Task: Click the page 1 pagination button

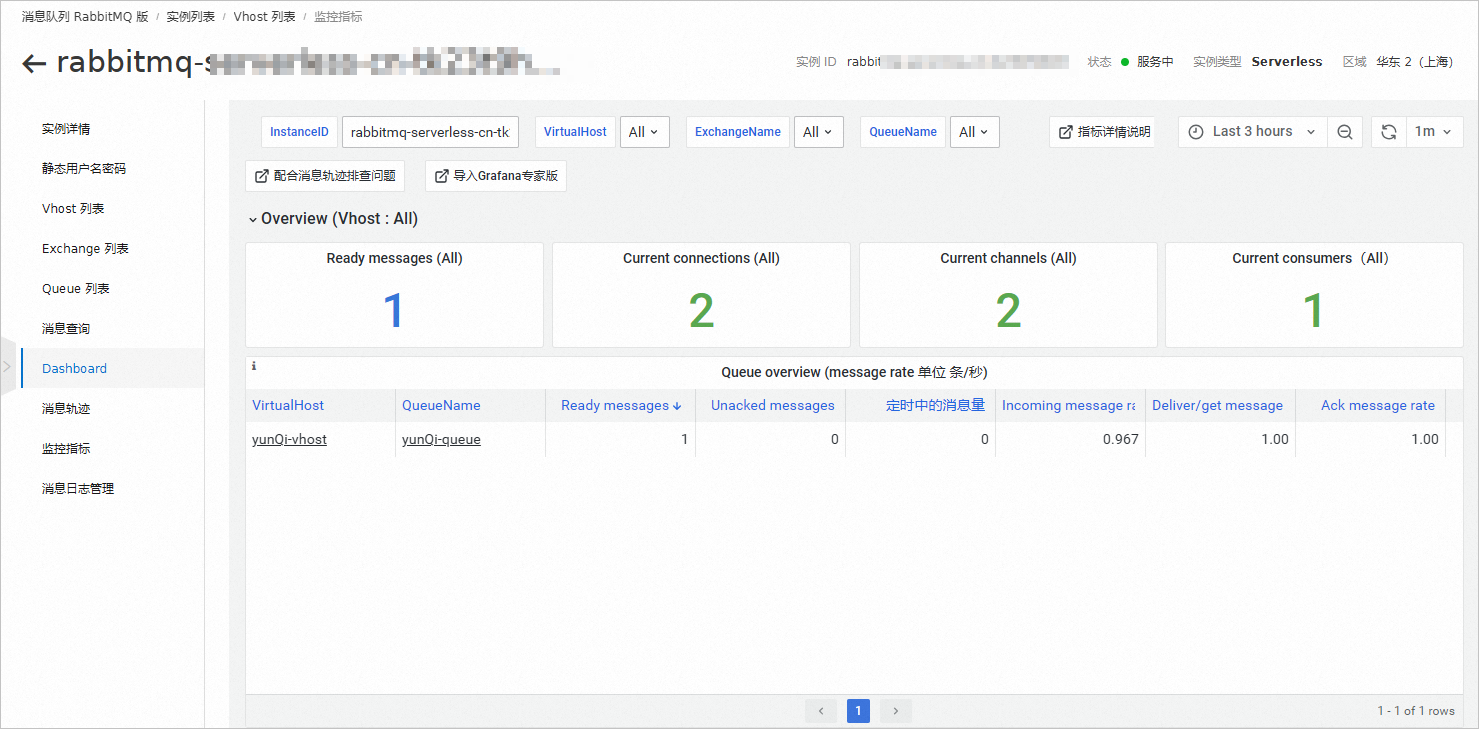Action: point(858,711)
